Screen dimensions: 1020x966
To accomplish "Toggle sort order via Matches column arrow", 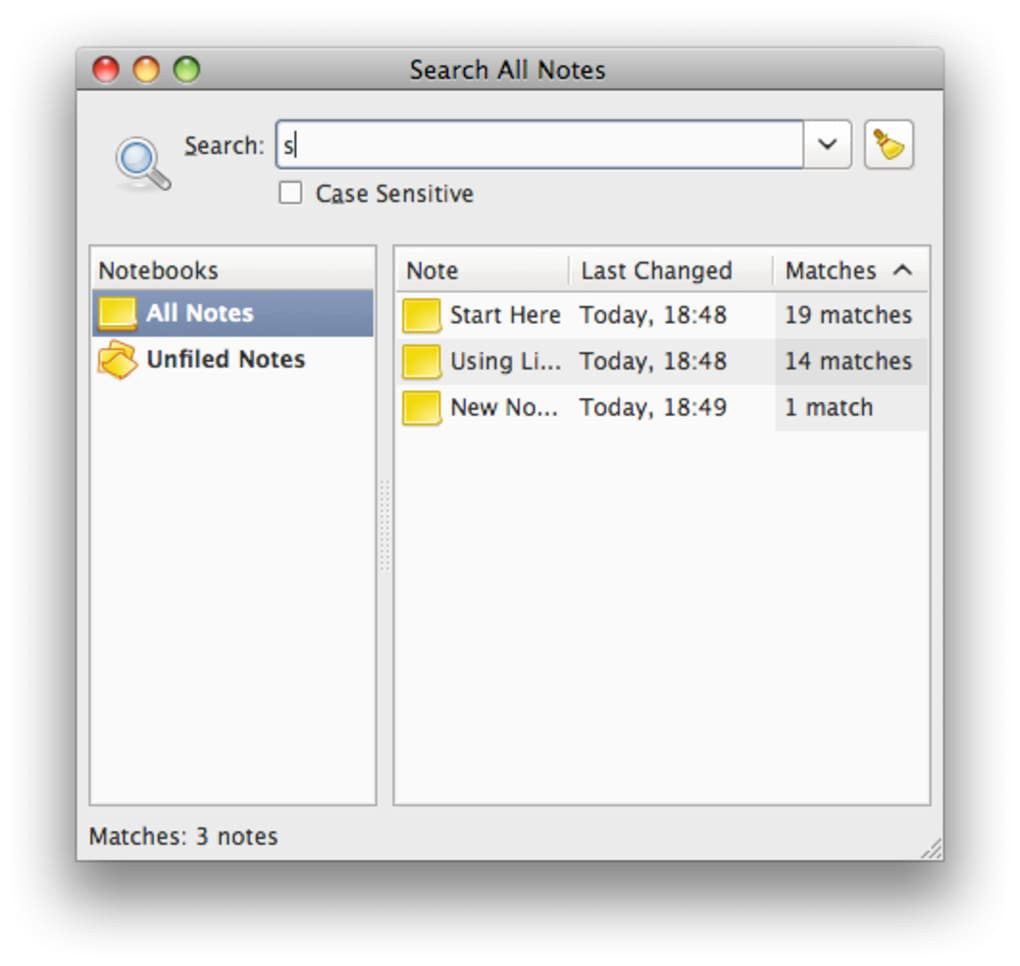I will (903, 270).
